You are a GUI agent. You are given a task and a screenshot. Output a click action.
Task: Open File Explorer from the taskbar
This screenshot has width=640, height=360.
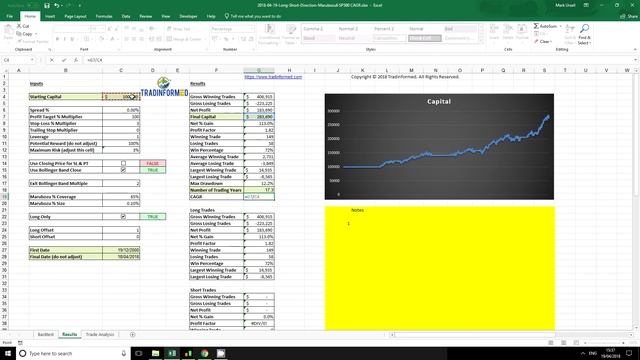155,353
